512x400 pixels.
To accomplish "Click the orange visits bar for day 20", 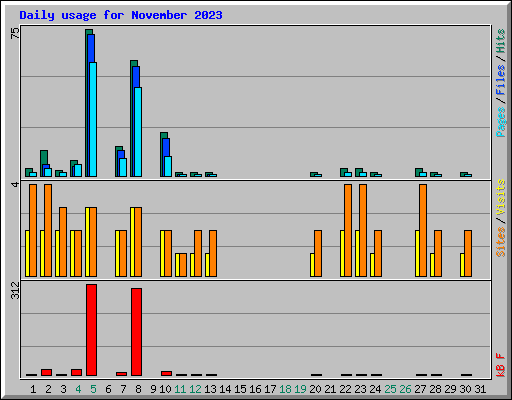I will [318, 253].
